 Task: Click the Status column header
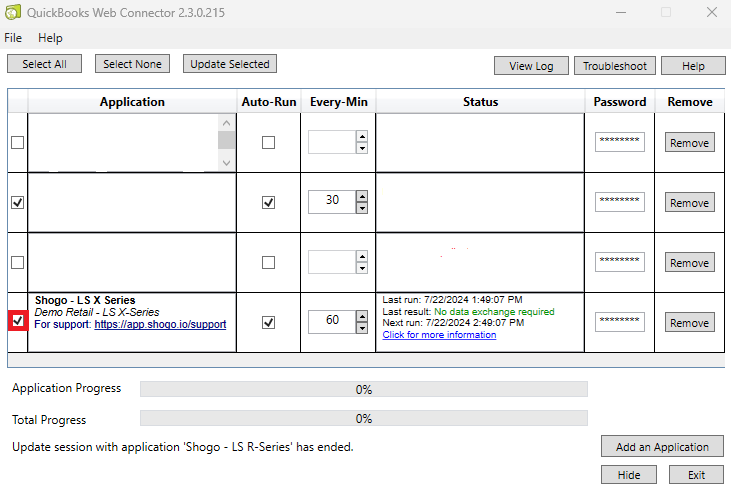coord(480,102)
